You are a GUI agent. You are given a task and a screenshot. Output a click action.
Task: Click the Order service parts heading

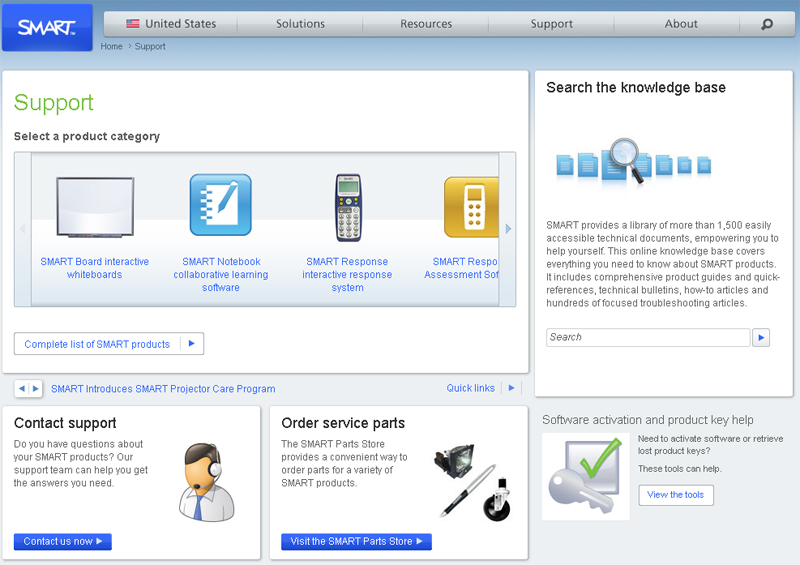tap(343, 423)
